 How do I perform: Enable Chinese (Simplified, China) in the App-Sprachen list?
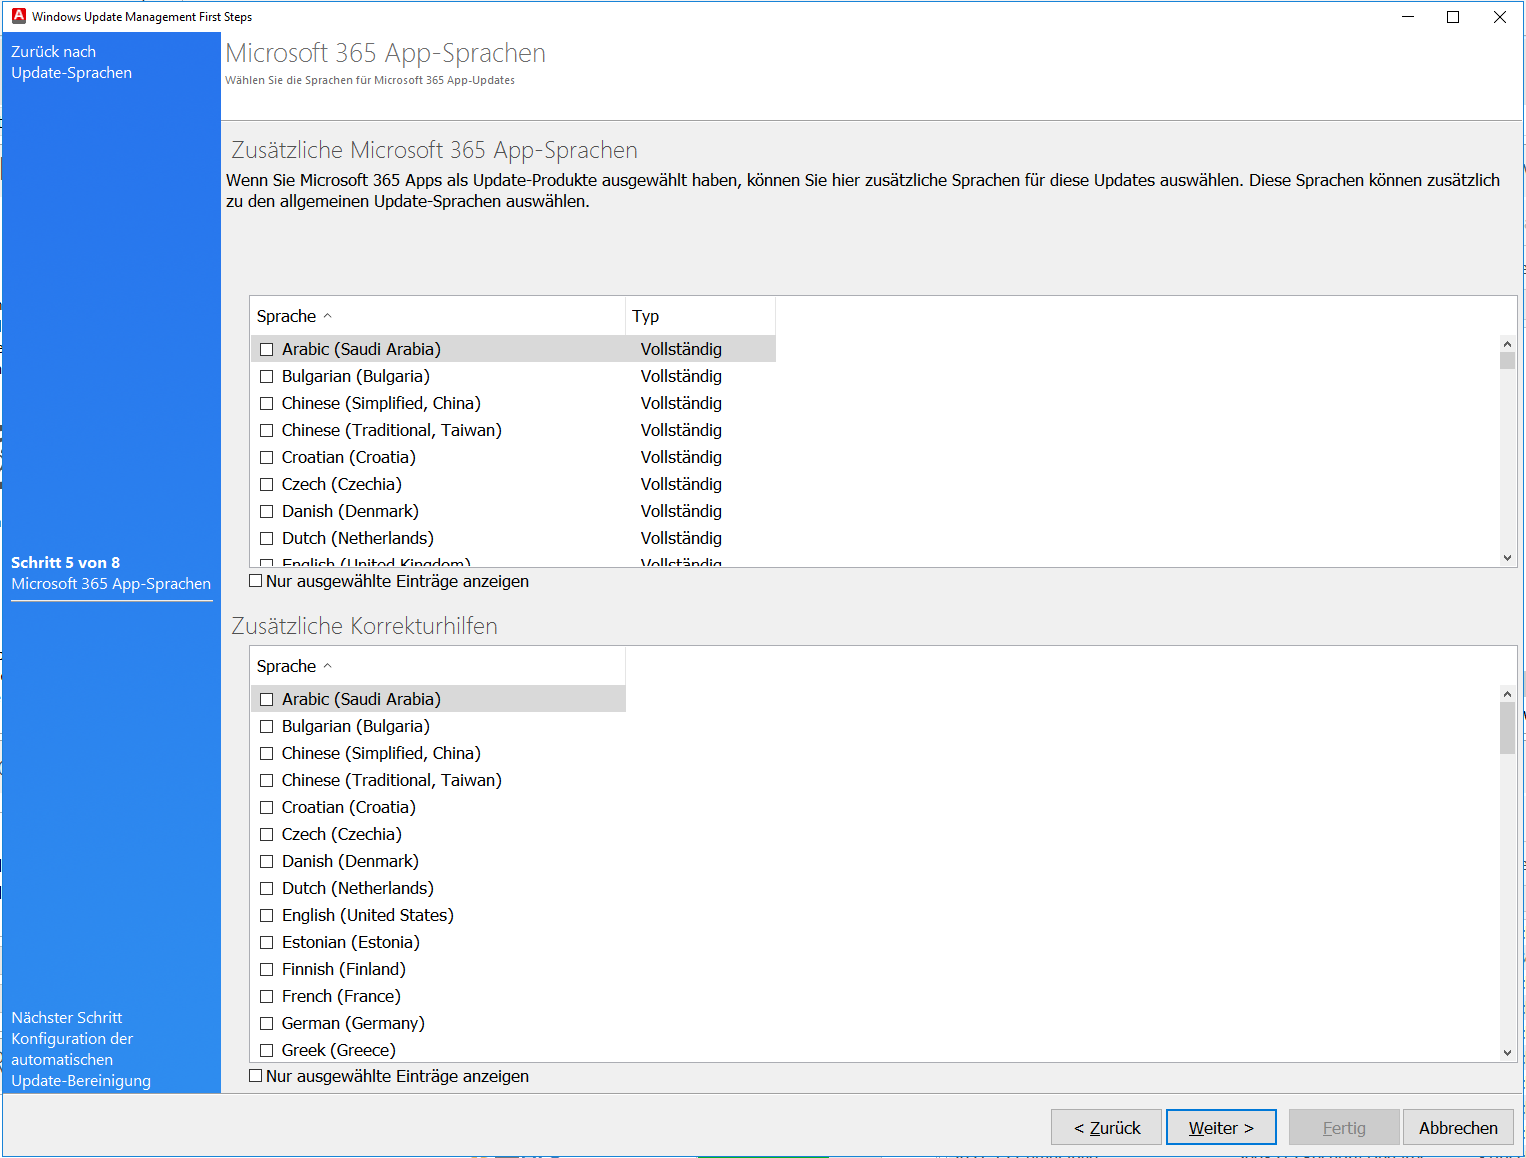[x=266, y=404]
